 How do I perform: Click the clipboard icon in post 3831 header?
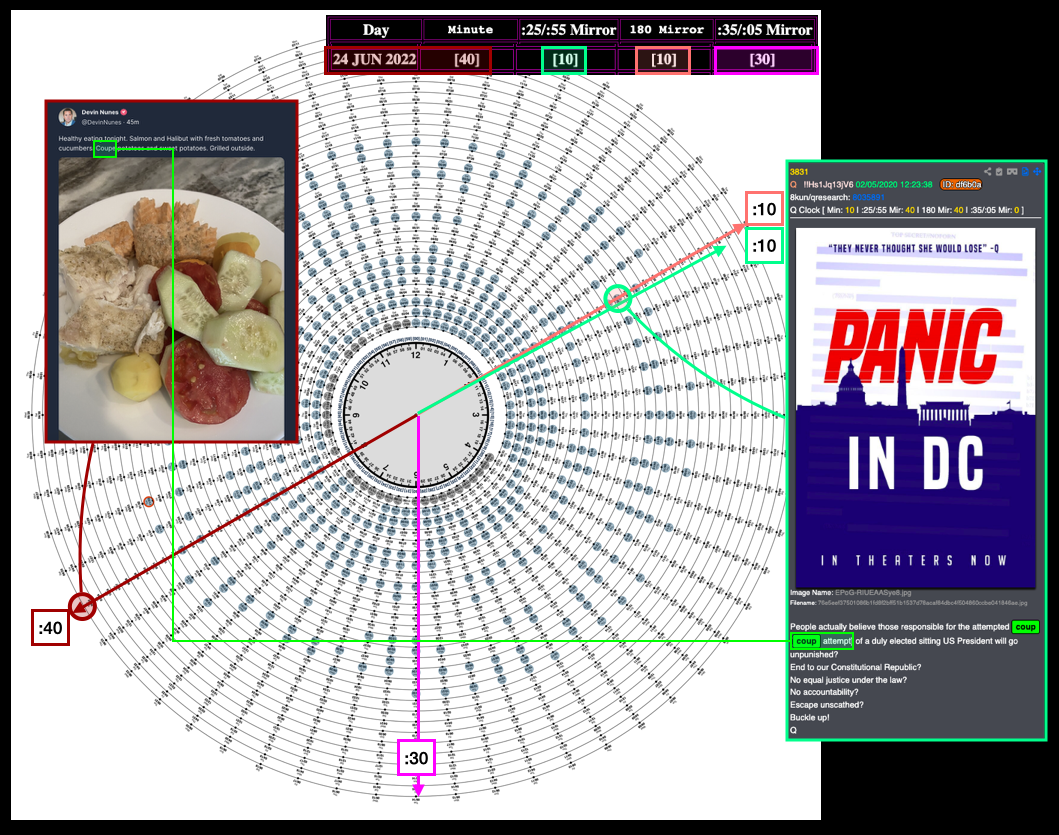point(1000,172)
